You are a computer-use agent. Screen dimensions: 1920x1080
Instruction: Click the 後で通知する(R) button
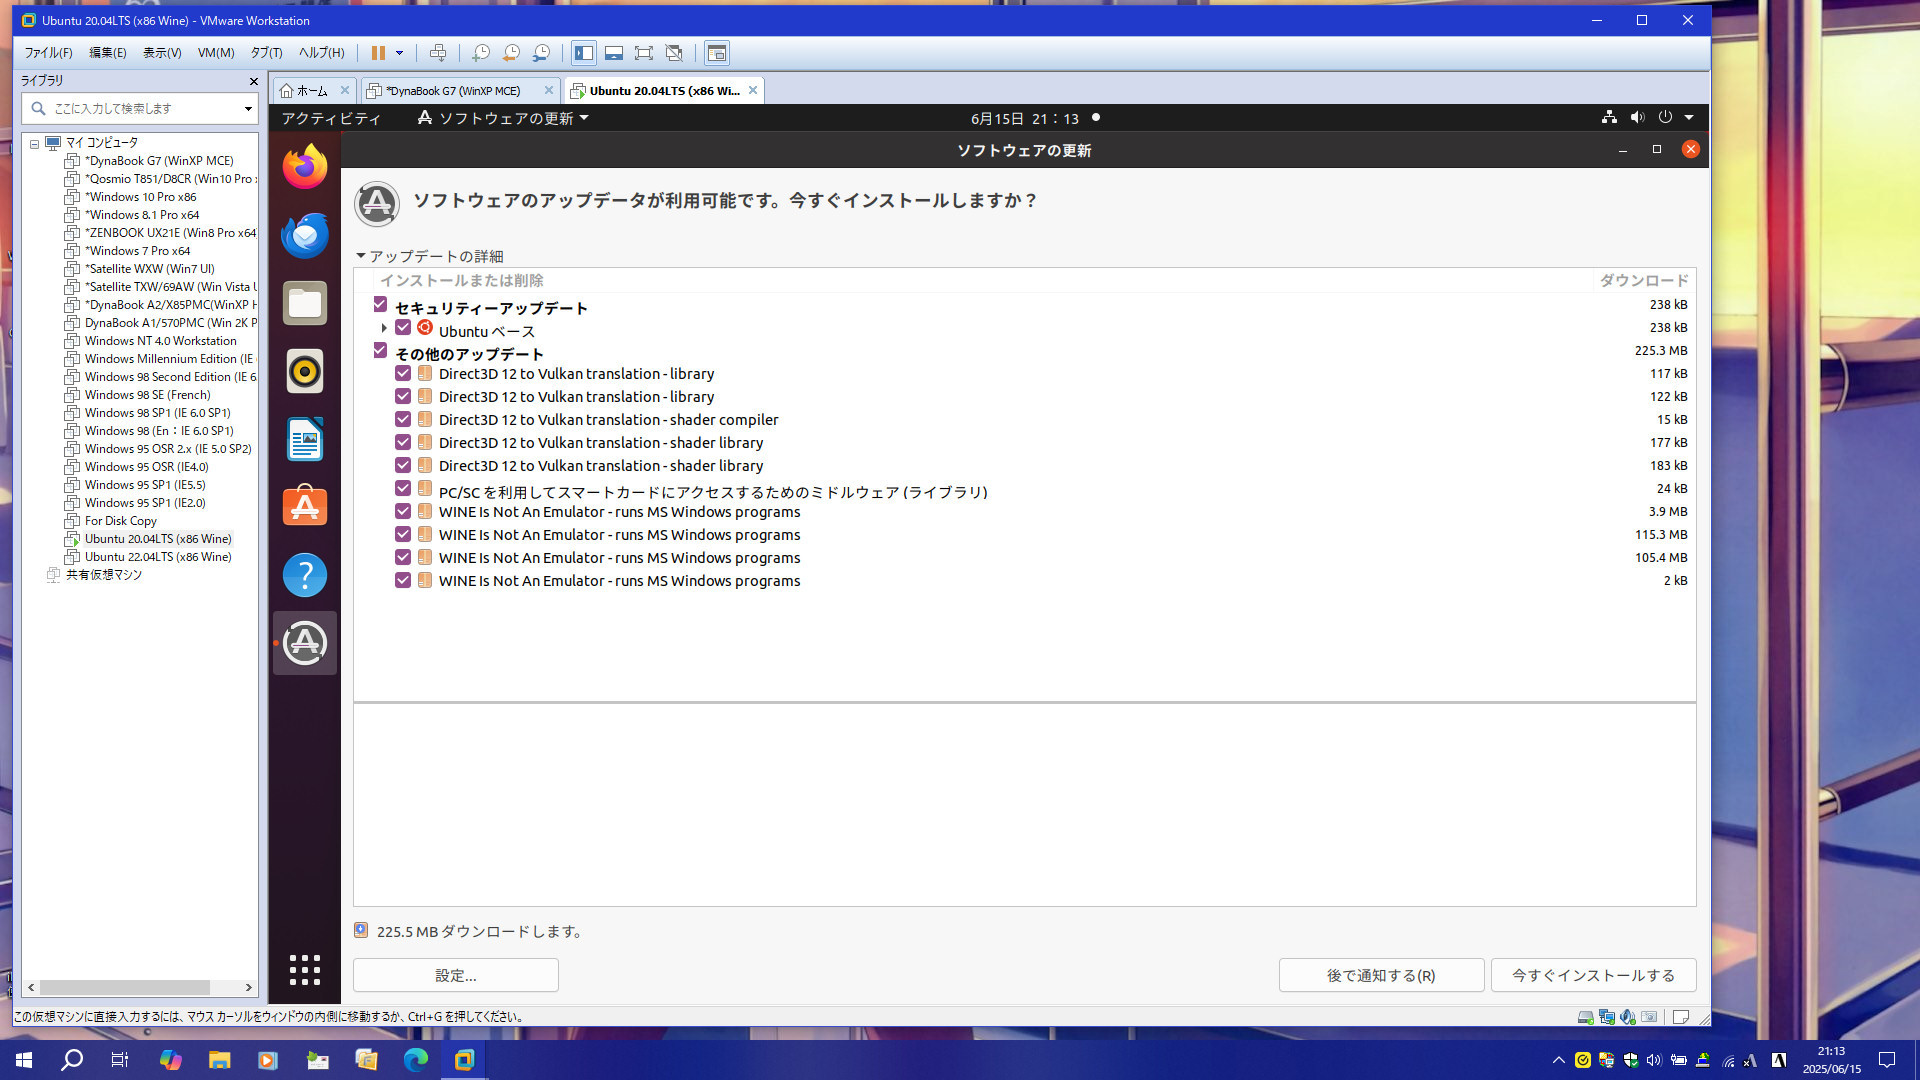(1381, 975)
